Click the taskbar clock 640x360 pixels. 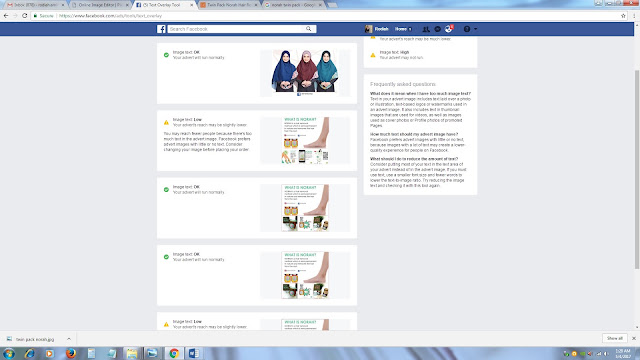[623, 353]
